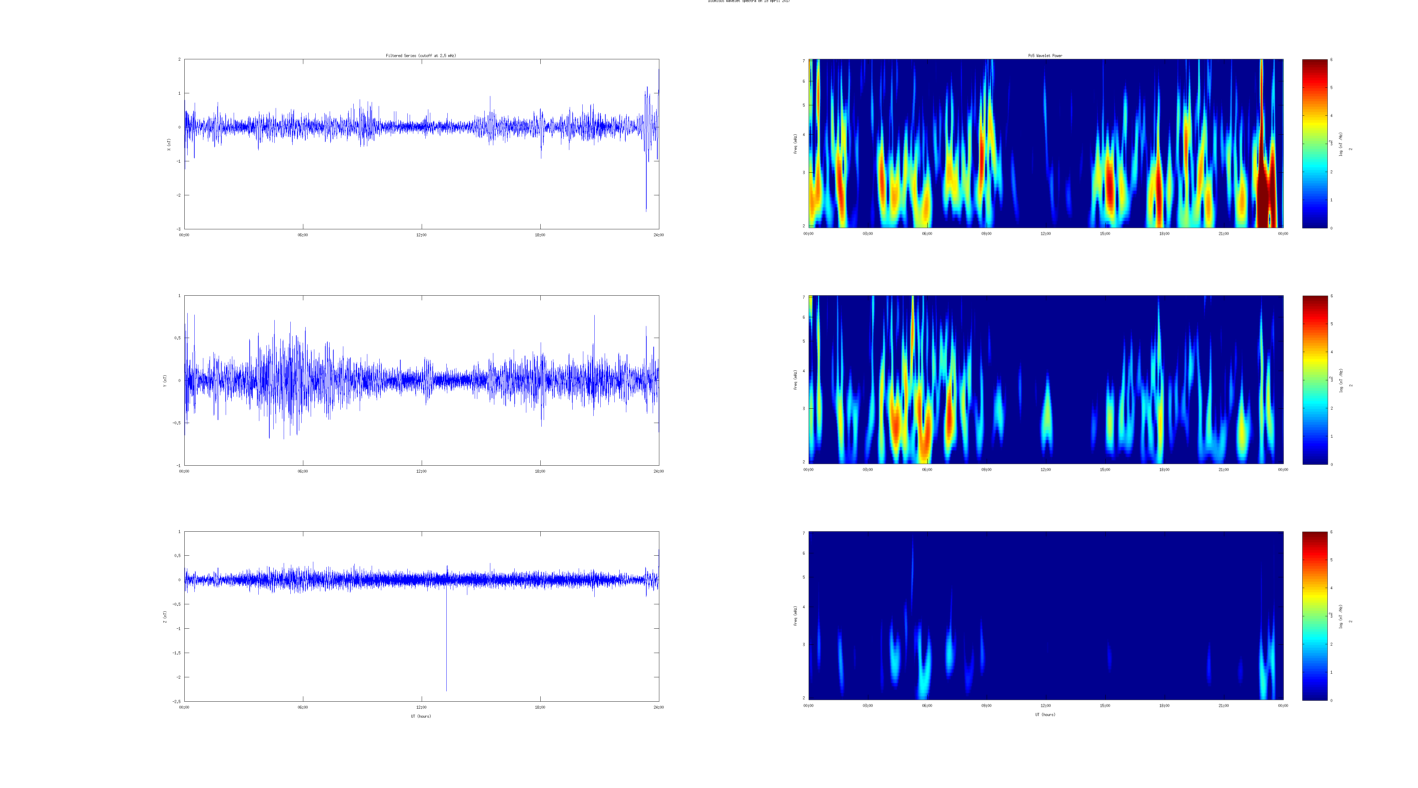The height and width of the screenshot is (788, 1418).
Task: Click the 06:00 tick under Y series plot
Action: coord(303,471)
